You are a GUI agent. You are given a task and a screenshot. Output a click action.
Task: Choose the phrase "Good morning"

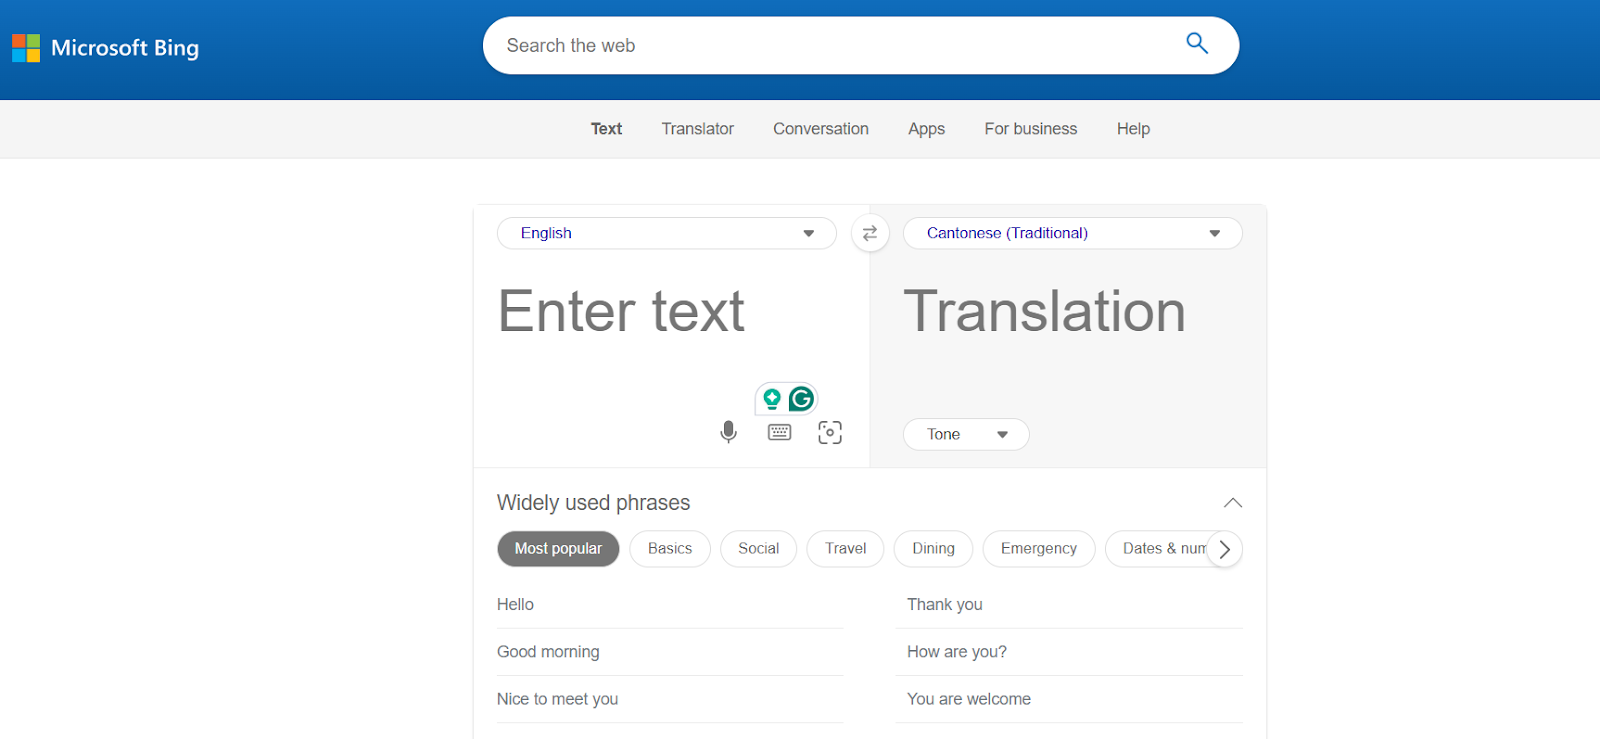[x=548, y=652]
